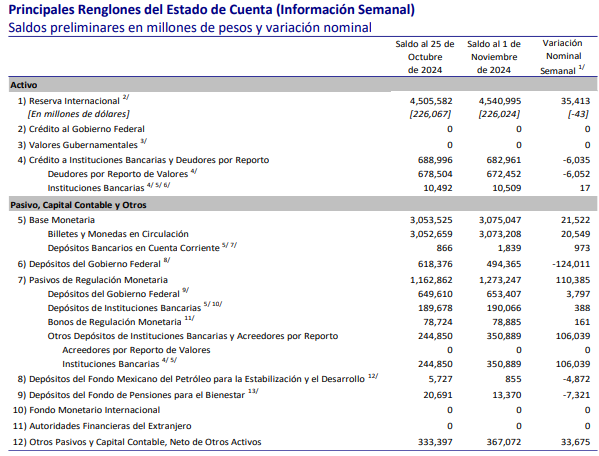Click value 4,540,995 in Reserva Internacional row
599x456 pixels.
pos(500,101)
